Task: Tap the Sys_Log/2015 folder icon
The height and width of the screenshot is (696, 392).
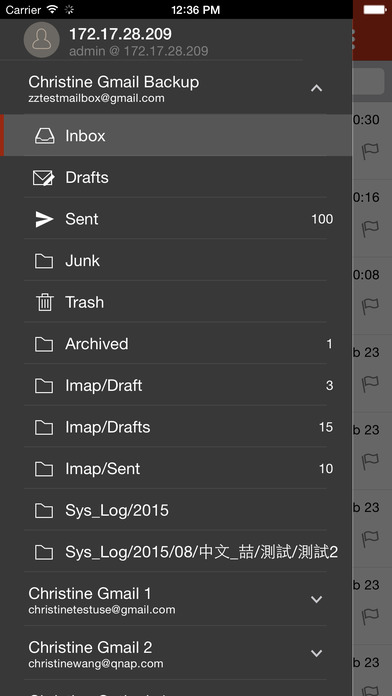Action: [44, 511]
